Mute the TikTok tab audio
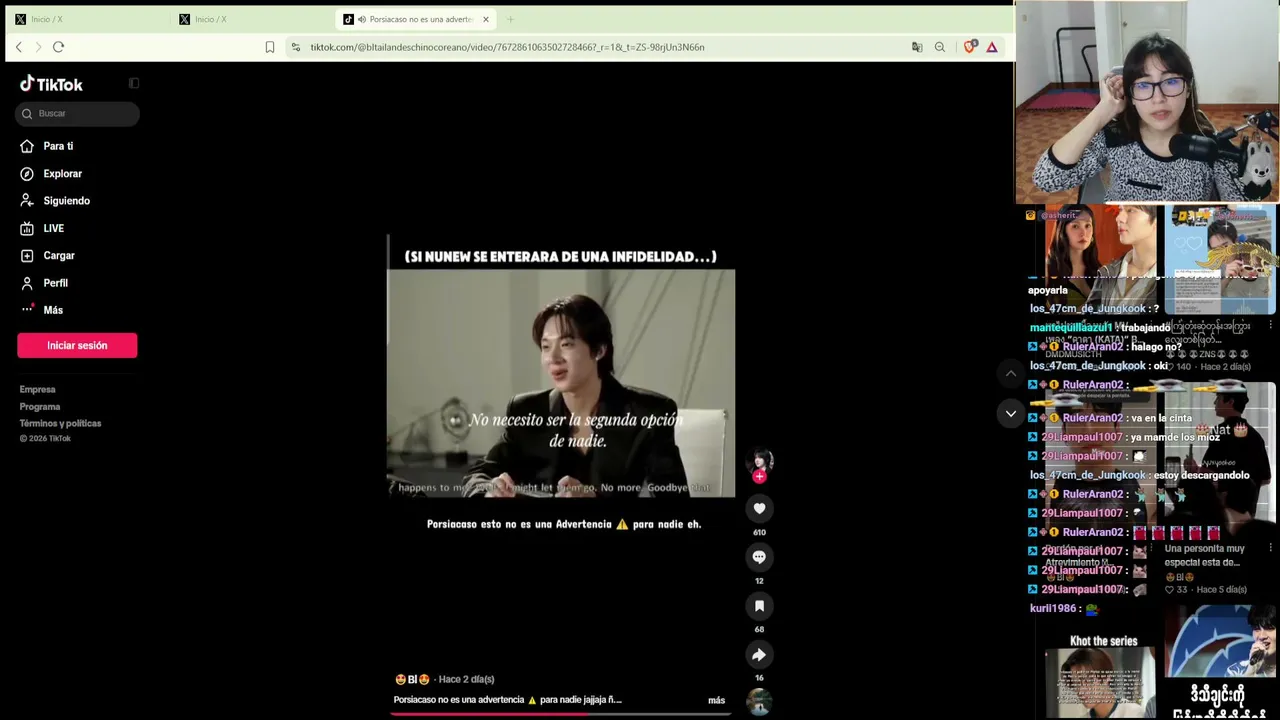Screen dimensions: 1280x720 click(361, 19)
